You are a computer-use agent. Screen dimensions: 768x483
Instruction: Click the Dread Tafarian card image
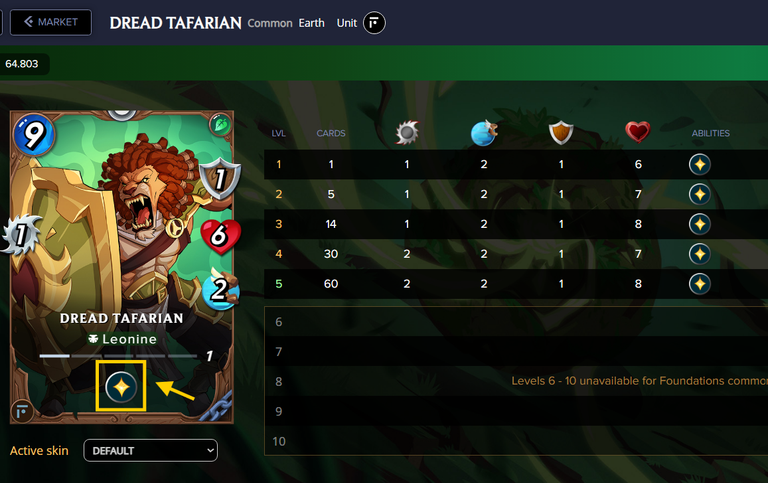pos(121,267)
